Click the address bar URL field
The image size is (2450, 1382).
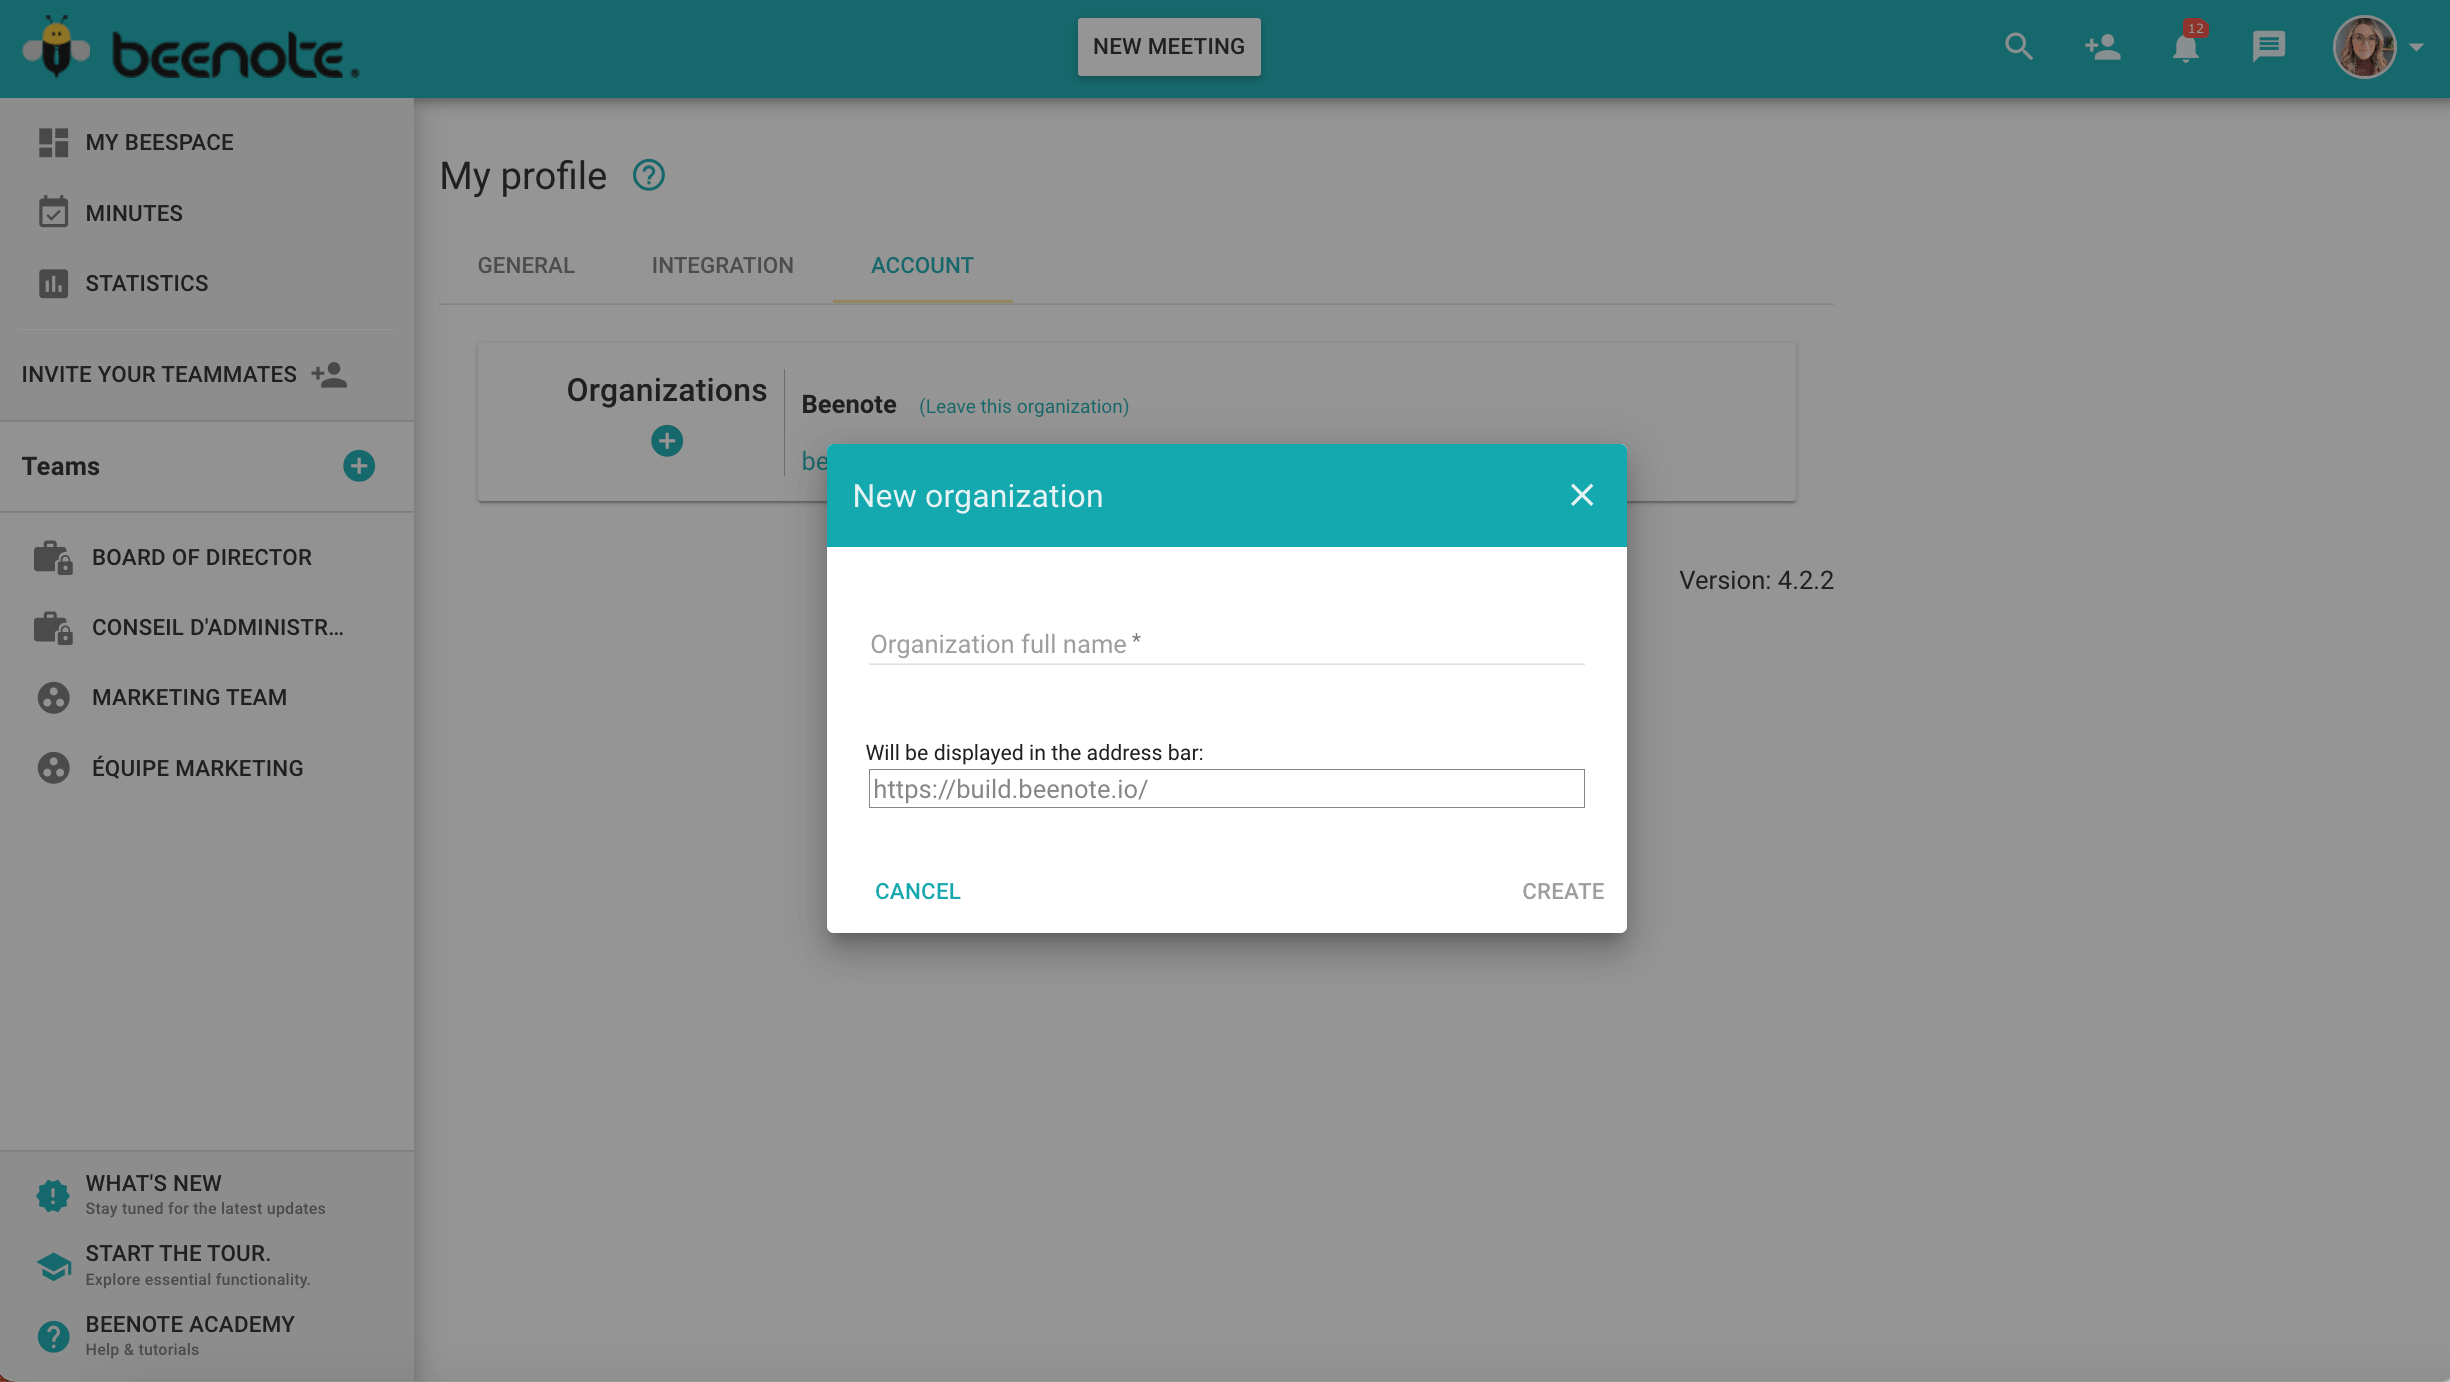tap(1226, 789)
